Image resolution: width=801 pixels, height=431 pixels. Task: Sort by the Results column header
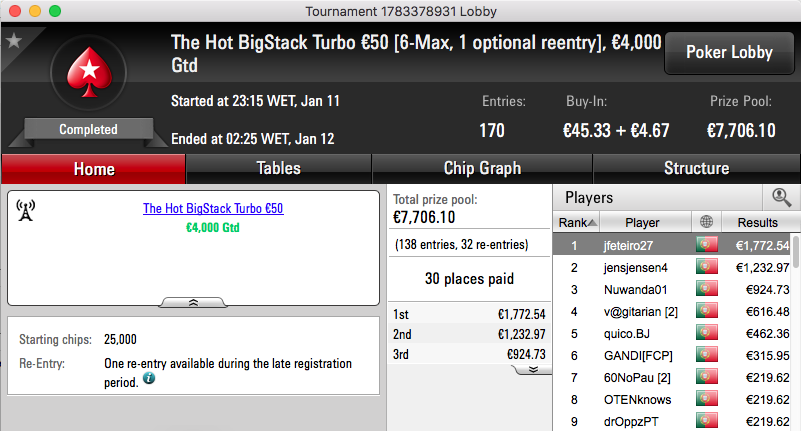coord(758,222)
